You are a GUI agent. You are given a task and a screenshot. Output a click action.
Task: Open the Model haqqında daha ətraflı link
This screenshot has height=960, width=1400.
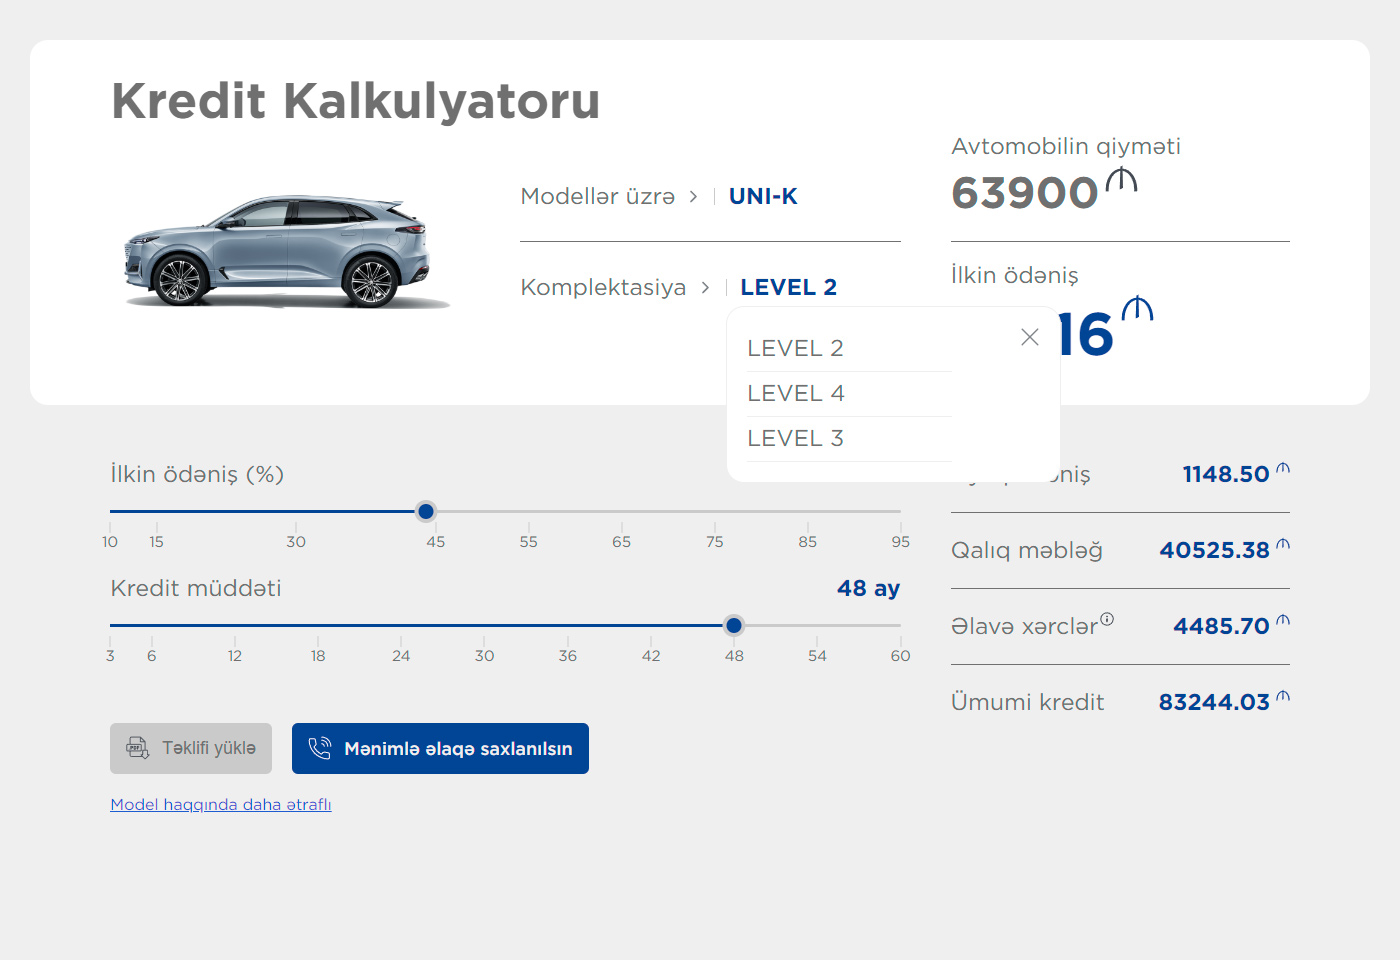(221, 805)
